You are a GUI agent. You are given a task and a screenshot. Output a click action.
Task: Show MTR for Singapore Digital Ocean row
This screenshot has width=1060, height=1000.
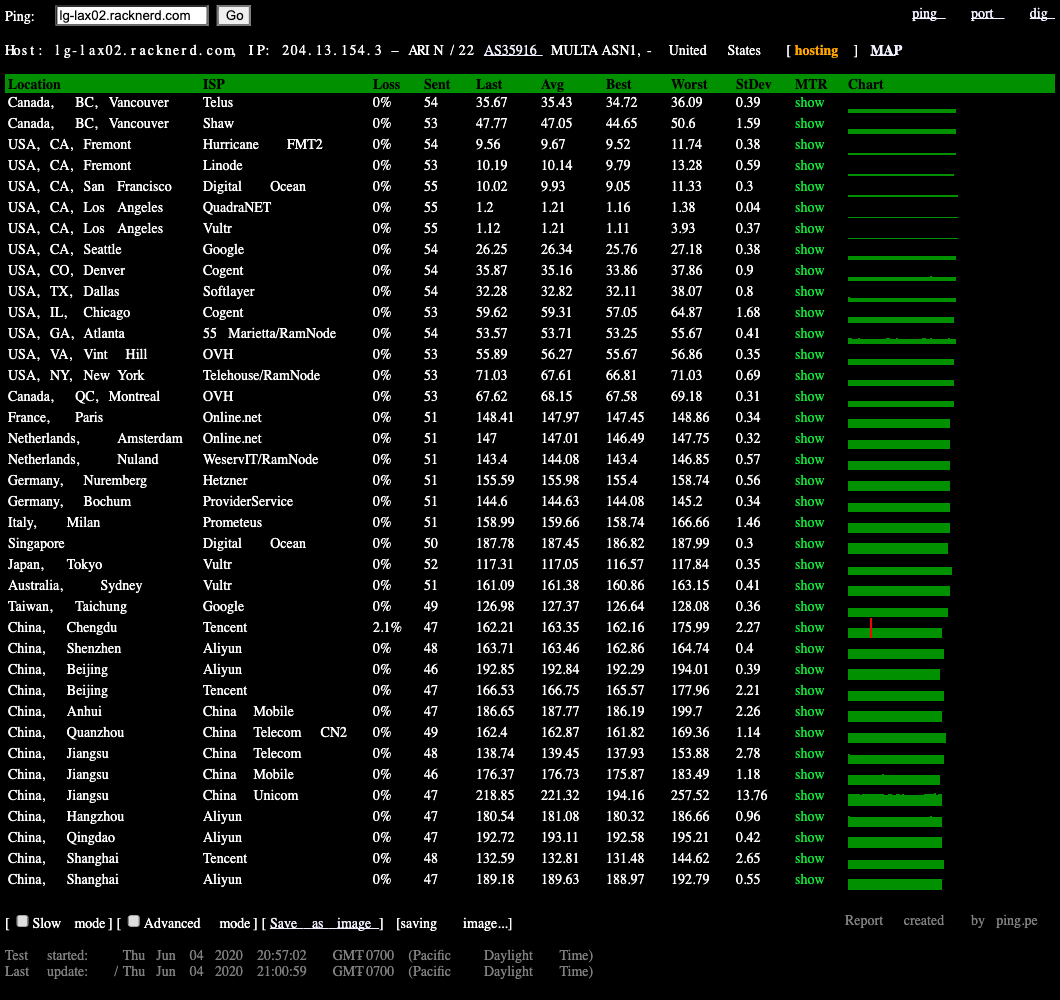click(x=809, y=542)
